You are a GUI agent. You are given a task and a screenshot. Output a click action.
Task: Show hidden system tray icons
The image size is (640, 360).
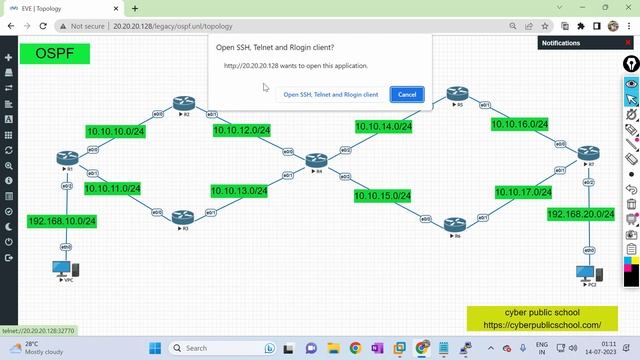pyautogui.click(x=491, y=348)
